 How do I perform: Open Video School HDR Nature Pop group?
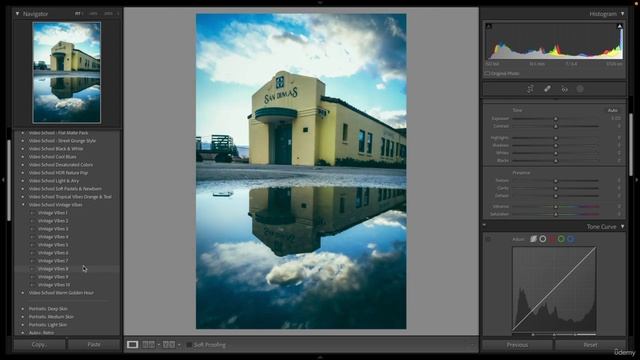point(58,173)
